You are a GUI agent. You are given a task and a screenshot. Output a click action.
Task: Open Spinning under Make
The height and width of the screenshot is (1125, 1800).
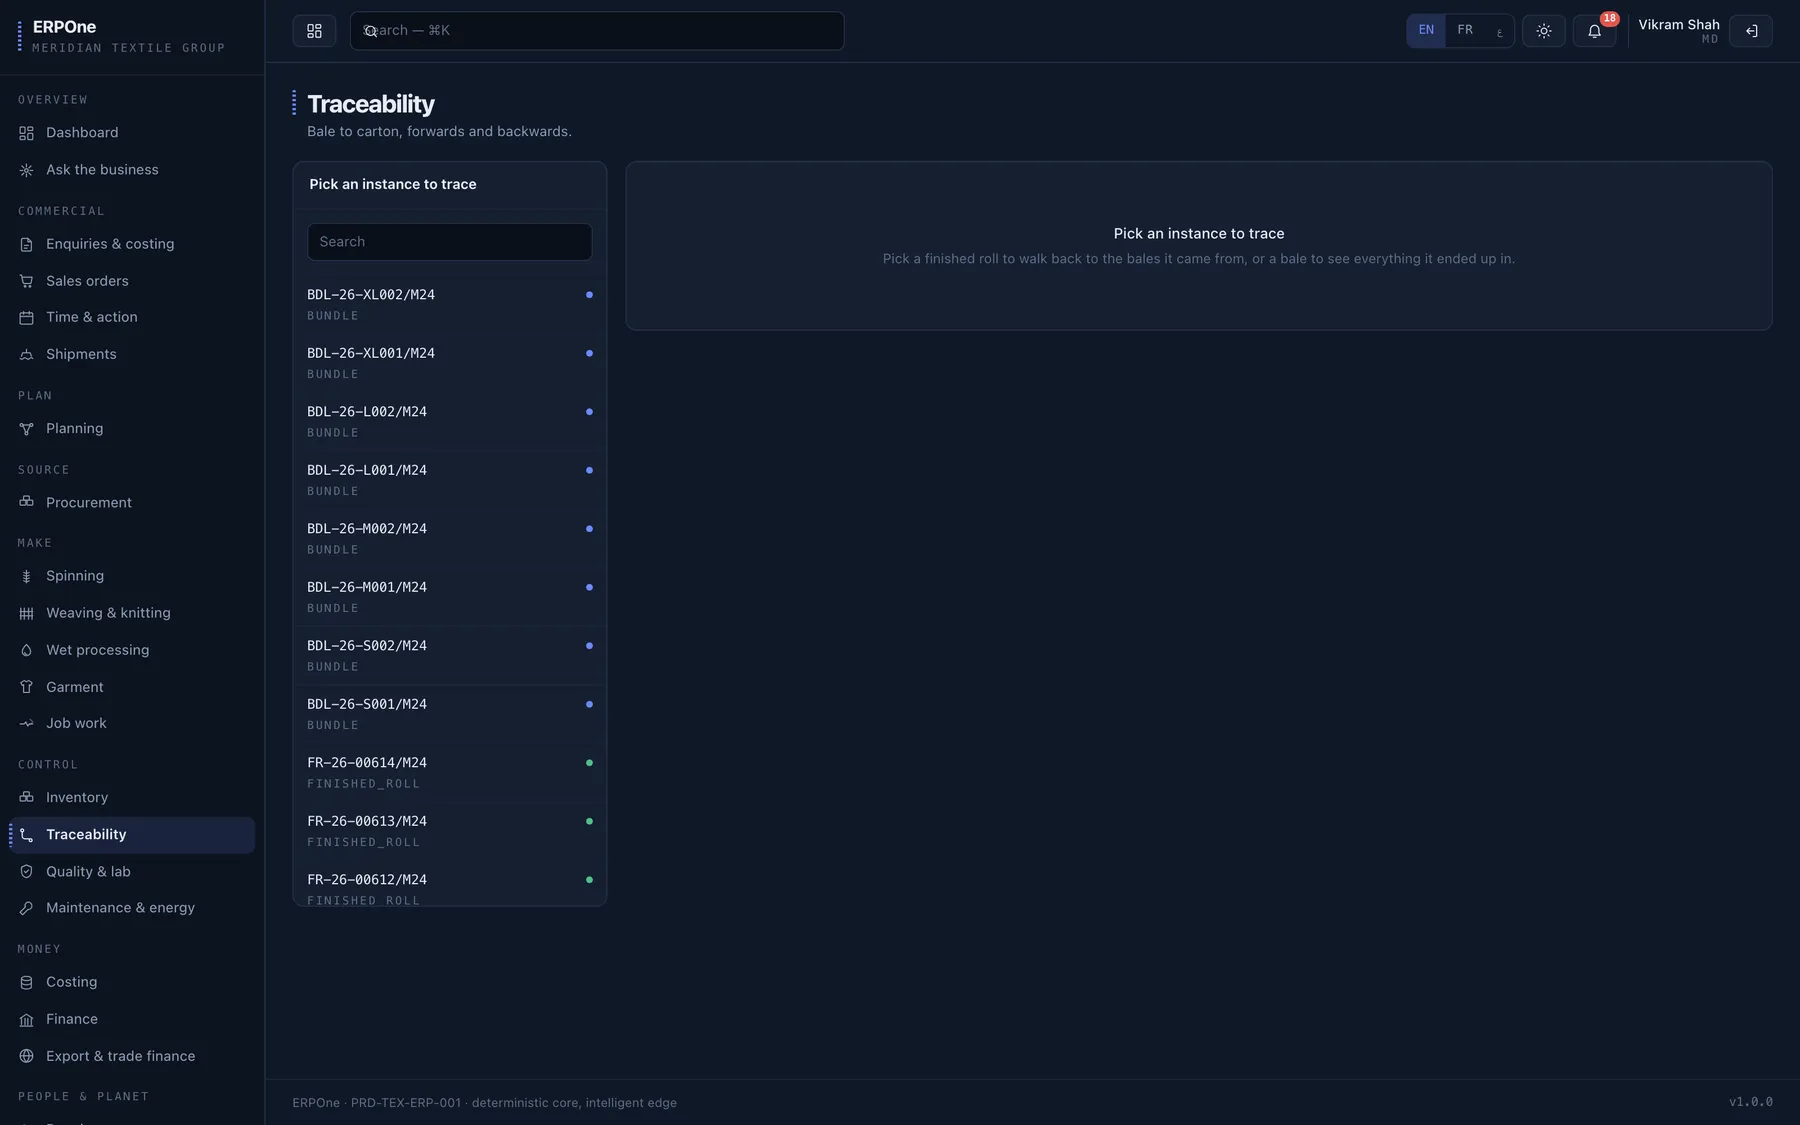(x=132, y=576)
